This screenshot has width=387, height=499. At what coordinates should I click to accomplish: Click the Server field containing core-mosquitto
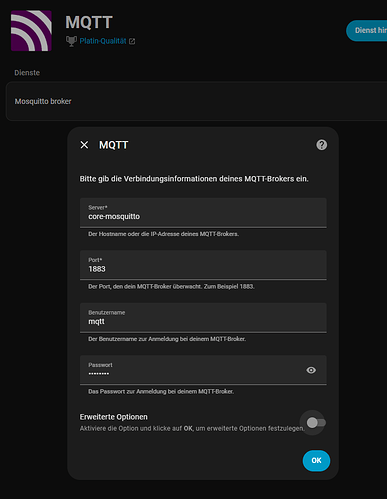(x=203, y=213)
